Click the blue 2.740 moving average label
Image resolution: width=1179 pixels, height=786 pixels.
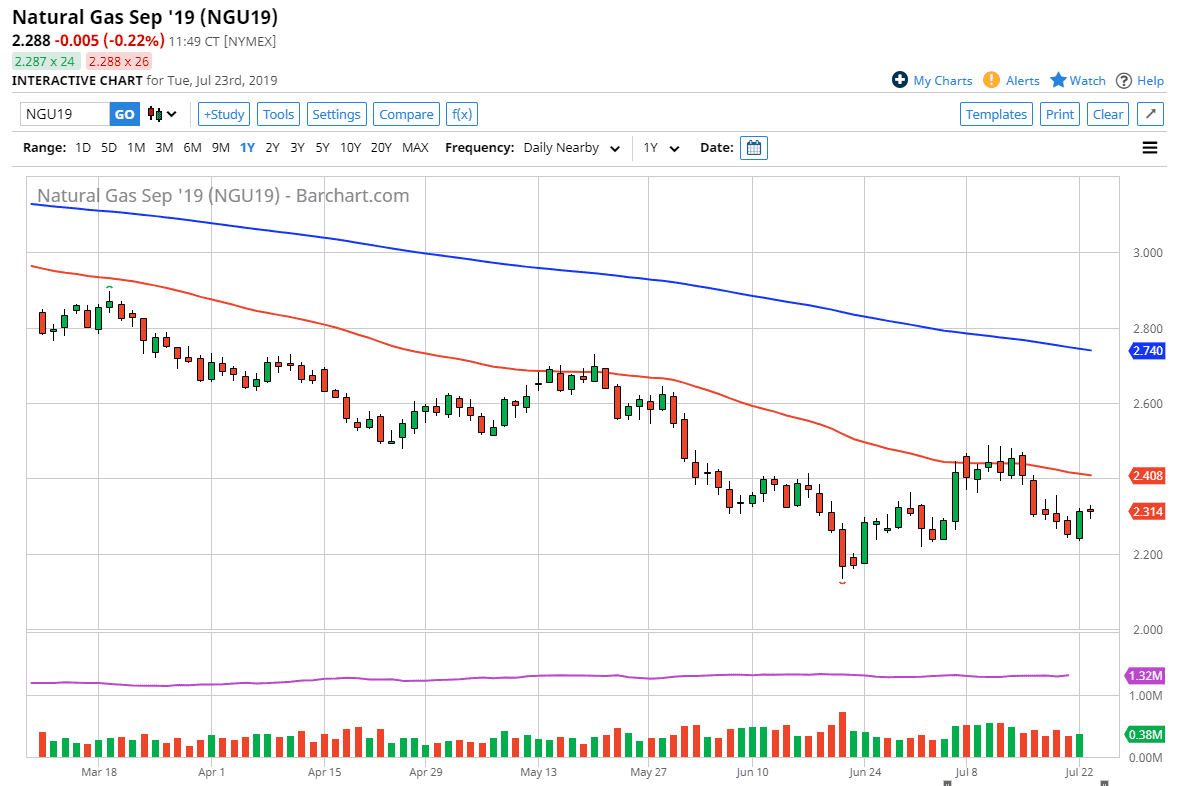[x=1144, y=351]
